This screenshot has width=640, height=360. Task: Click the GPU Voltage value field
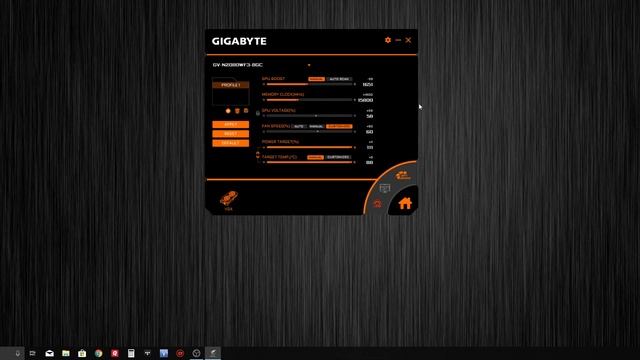pos(369,116)
